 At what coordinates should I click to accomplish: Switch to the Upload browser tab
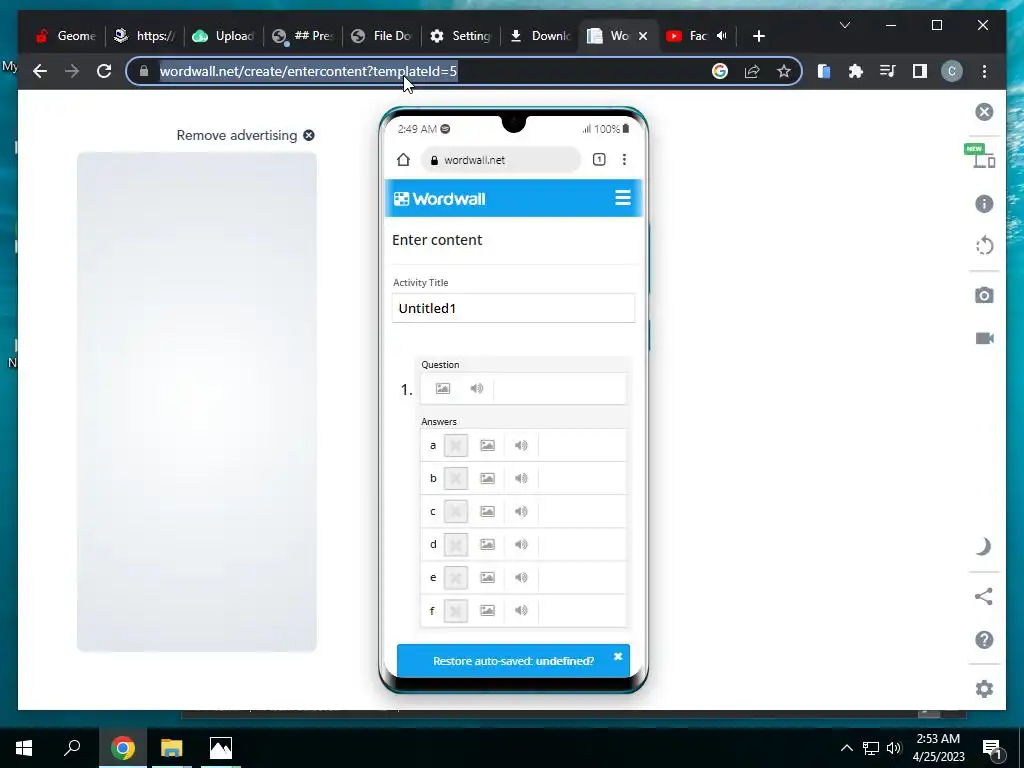tap(223, 36)
